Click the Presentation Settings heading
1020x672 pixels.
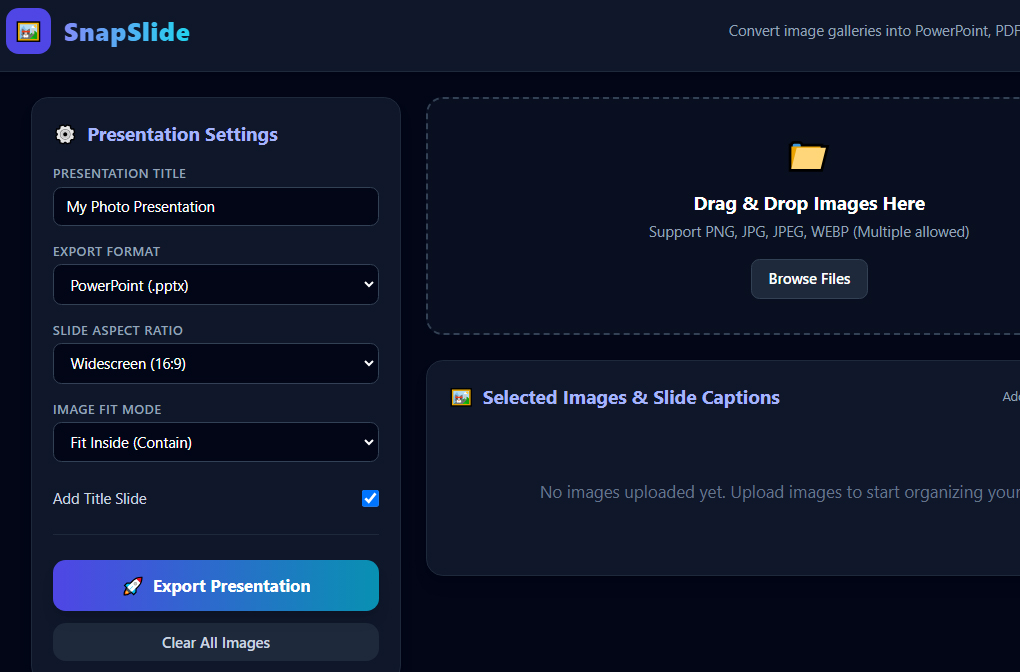pos(183,135)
